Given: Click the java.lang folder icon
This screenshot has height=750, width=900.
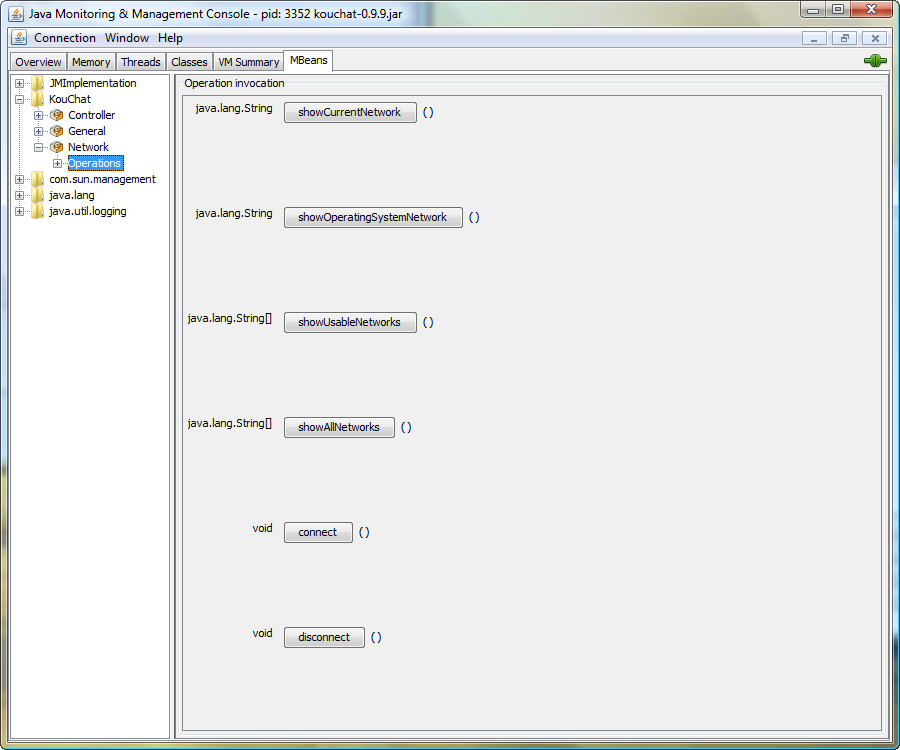Looking at the screenshot, I should 37,195.
